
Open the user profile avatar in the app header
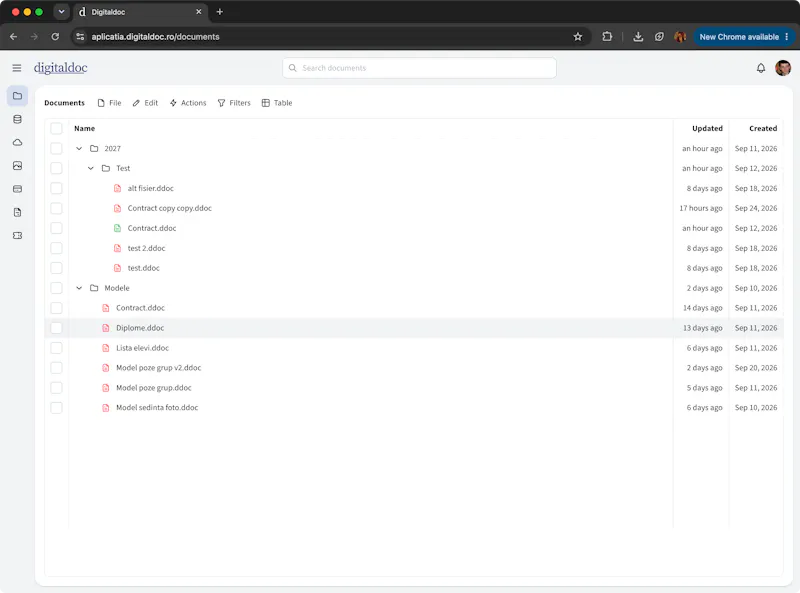point(783,68)
